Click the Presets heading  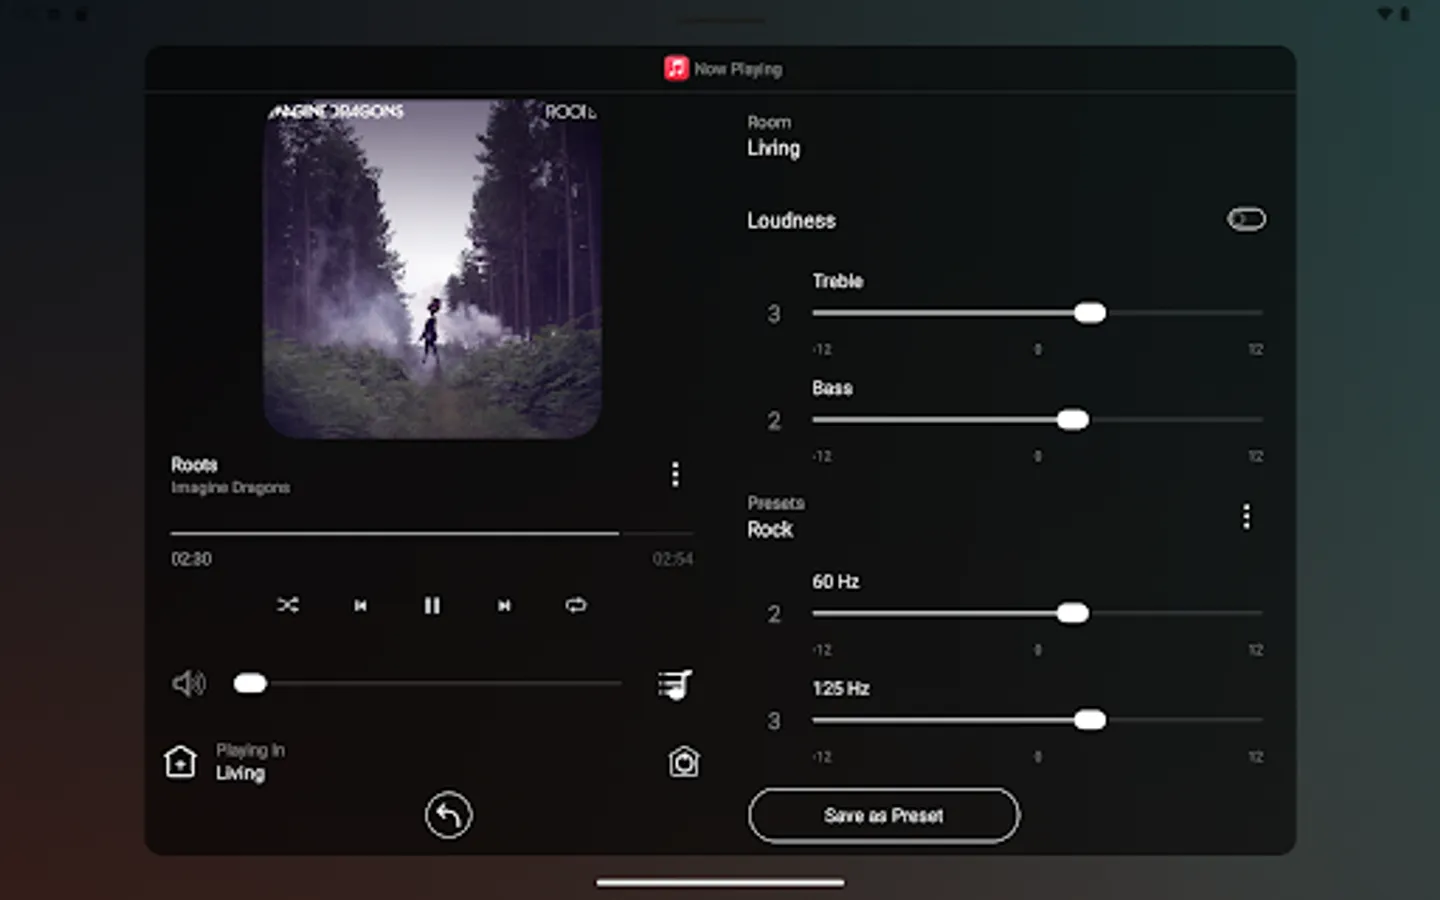776,503
